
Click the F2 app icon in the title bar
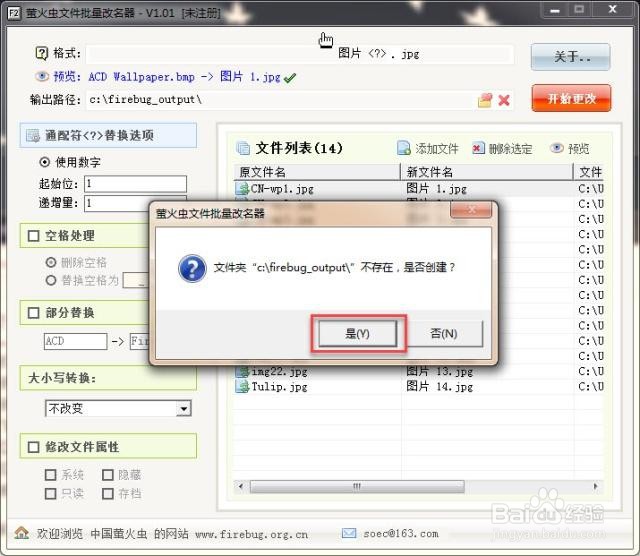(x=13, y=13)
